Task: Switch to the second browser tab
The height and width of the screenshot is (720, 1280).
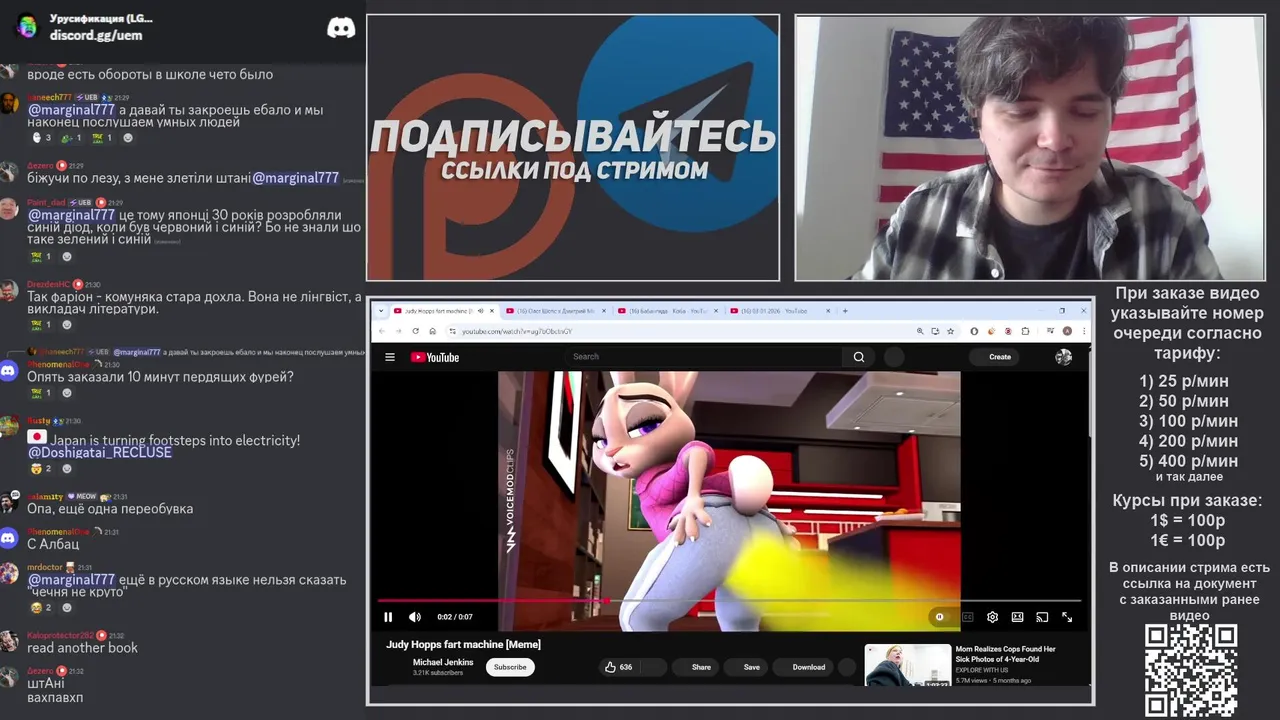Action: (x=555, y=311)
